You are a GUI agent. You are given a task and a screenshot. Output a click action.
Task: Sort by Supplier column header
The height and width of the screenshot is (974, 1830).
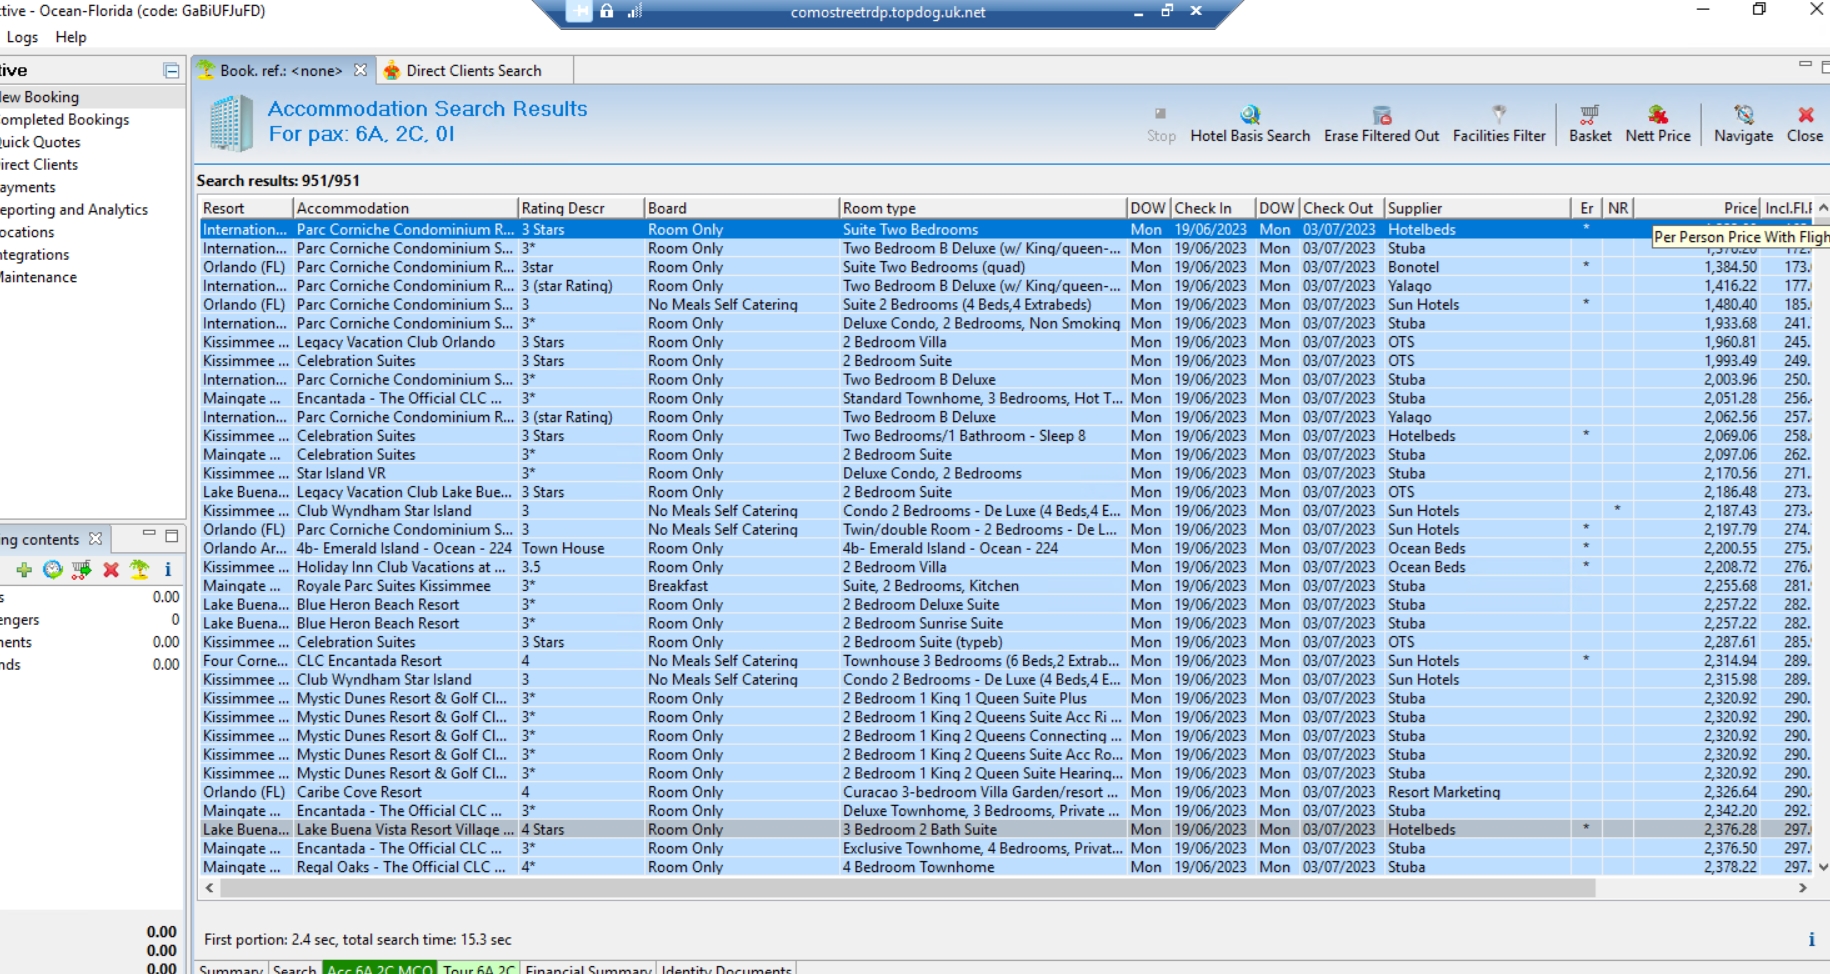tap(1477, 208)
